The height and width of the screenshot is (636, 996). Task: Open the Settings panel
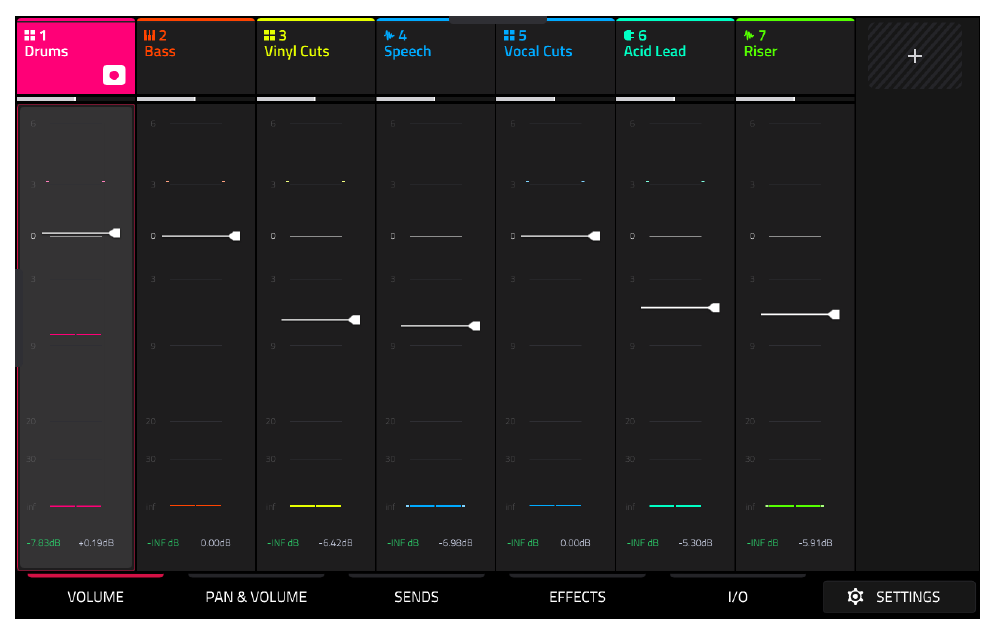[899, 597]
